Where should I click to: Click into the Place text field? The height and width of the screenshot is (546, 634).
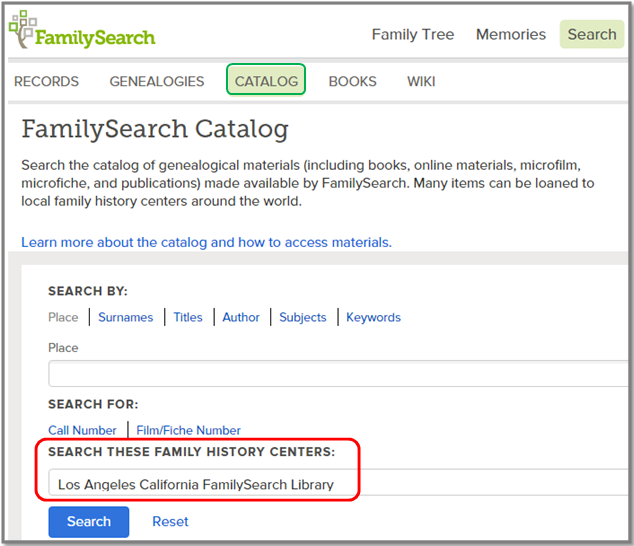[340, 374]
